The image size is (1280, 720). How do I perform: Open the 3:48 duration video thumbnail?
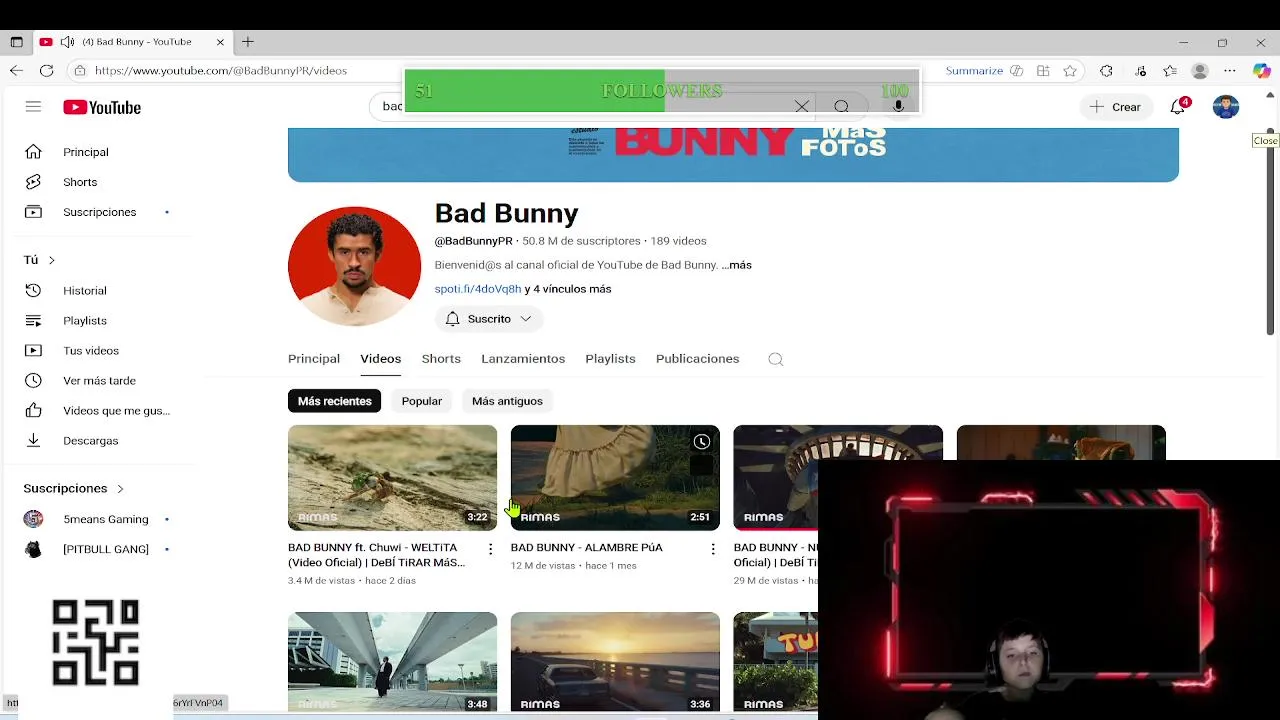[392, 662]
